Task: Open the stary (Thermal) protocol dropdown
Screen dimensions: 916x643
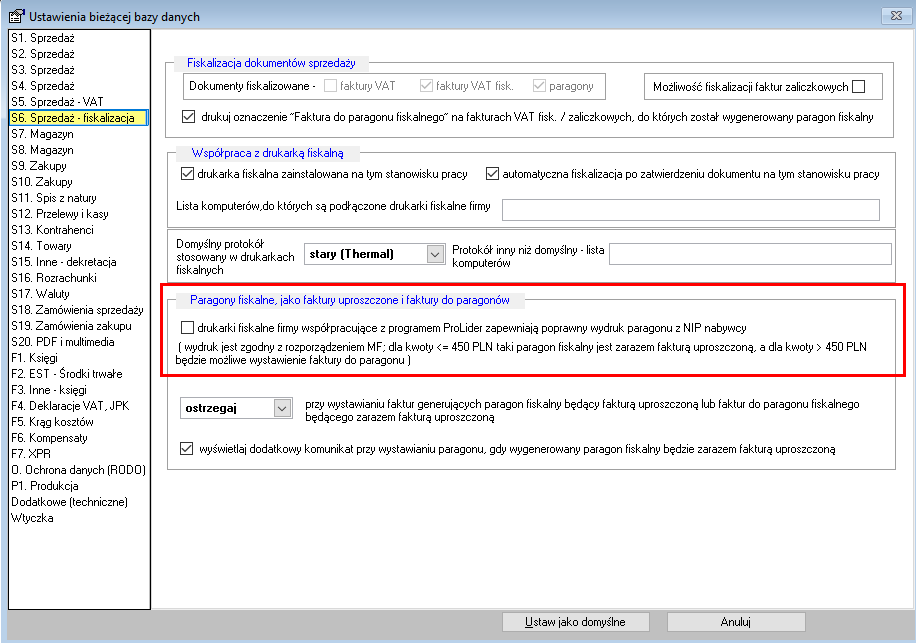Action: click(x=435, y=254)
